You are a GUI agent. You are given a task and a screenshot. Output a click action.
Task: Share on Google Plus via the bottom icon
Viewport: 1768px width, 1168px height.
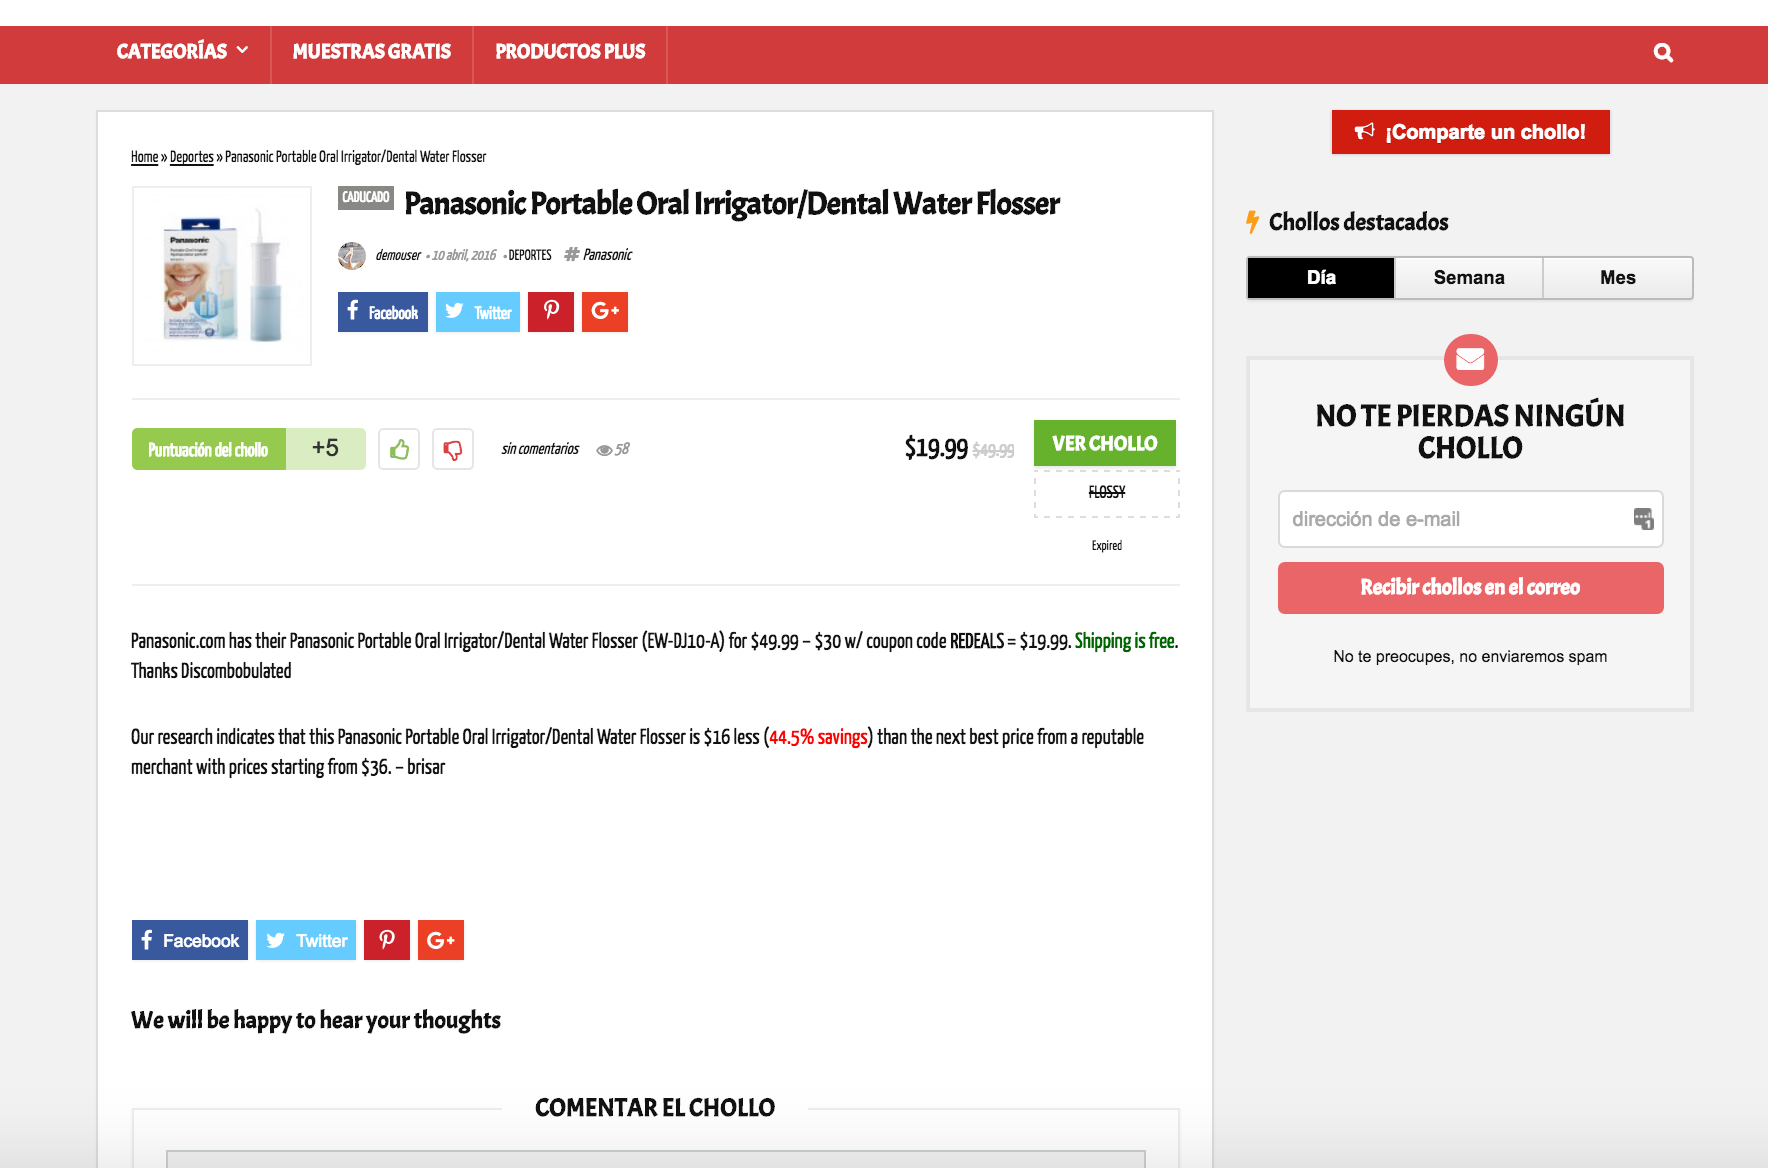(x=441, y=940)
